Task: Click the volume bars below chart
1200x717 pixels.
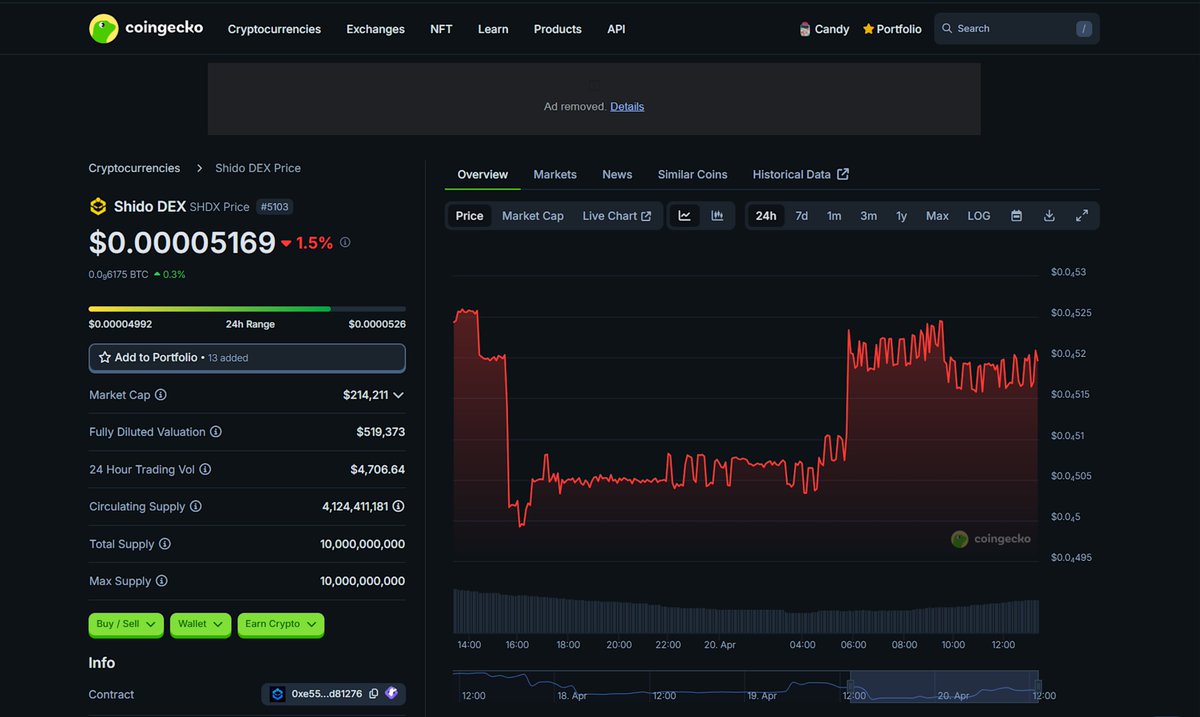Action: click(x=746, y=612)
